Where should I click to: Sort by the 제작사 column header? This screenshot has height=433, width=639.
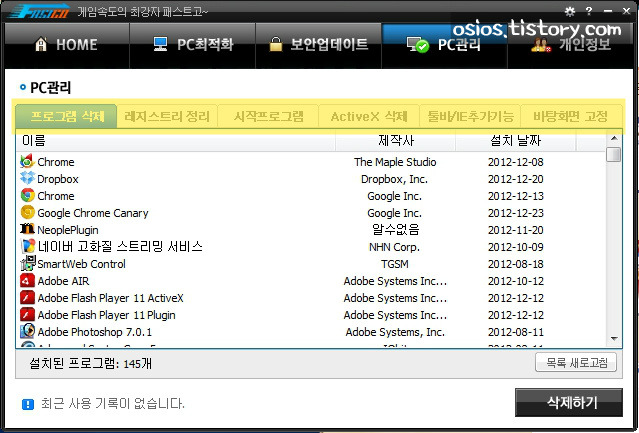pos(395,141)
